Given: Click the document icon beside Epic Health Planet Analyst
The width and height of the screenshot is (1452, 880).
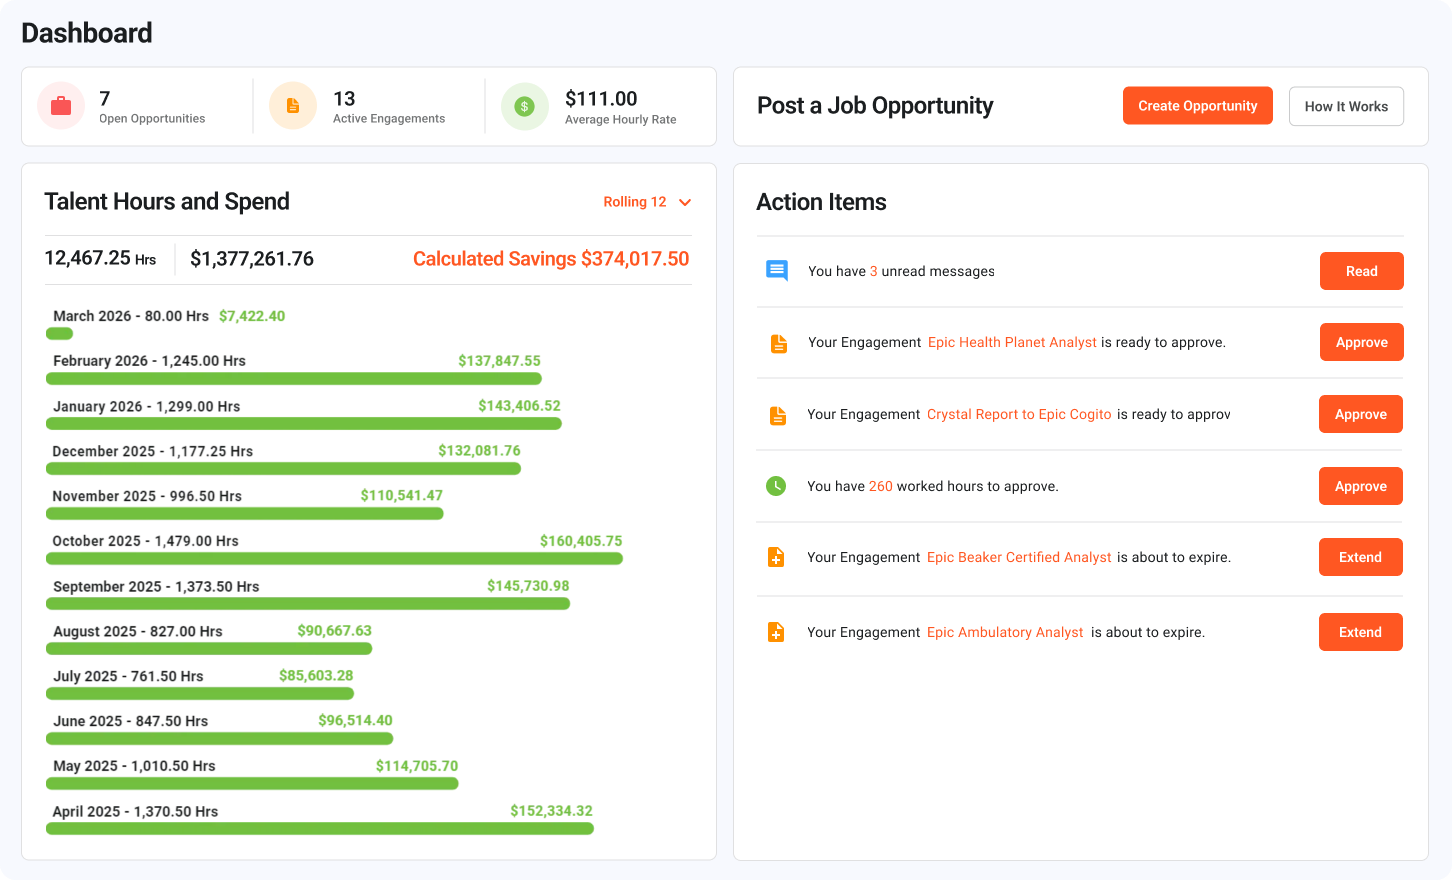Looking at the screenshot, I should coord(777,342).
